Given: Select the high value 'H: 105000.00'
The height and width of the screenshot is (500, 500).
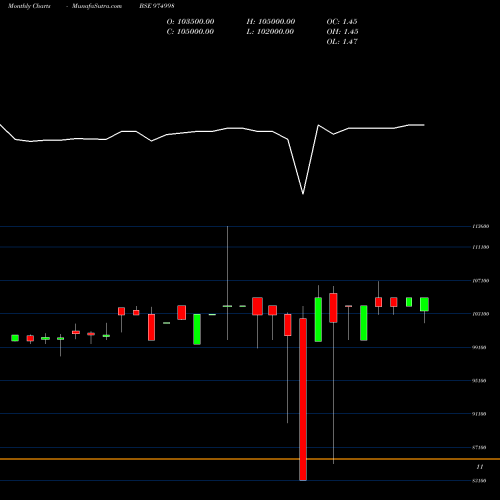Looking at the screenshot, I should pyautogui.click(x=271, y=22).
